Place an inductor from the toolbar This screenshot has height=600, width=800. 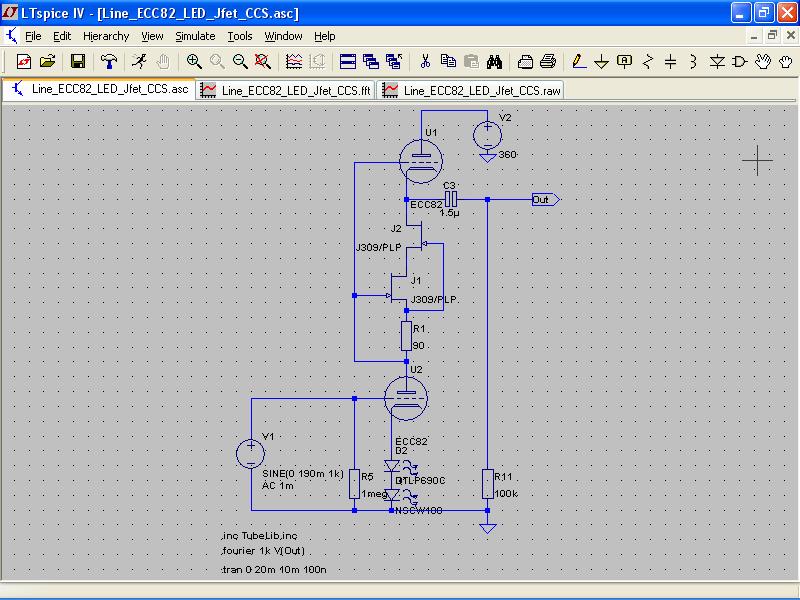tap(693, 62)
